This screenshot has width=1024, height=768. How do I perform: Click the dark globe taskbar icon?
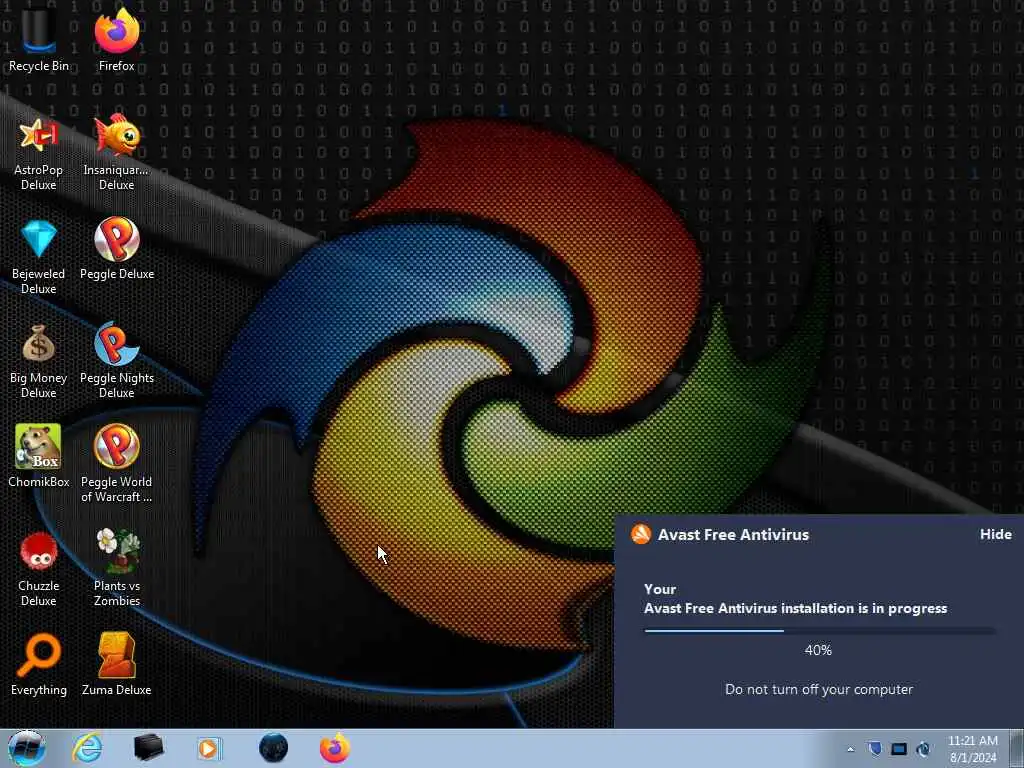point(273,748)
